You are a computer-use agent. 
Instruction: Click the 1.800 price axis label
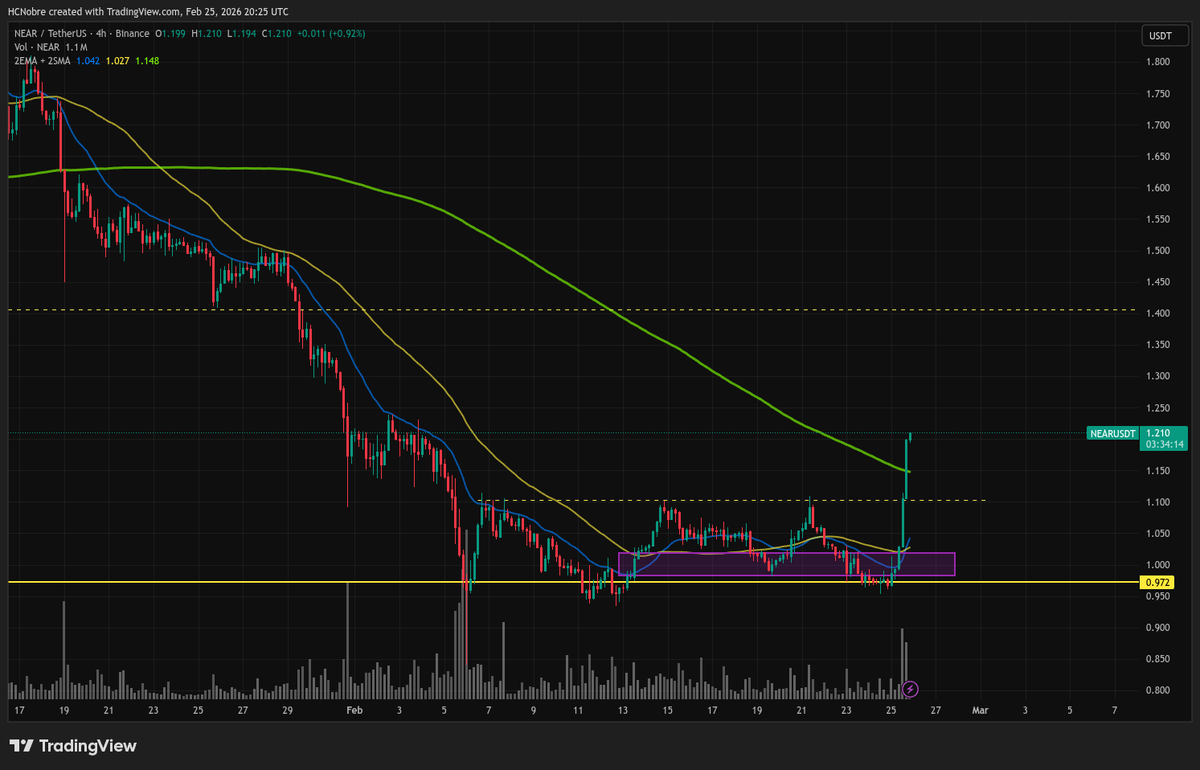(1157, 62)
